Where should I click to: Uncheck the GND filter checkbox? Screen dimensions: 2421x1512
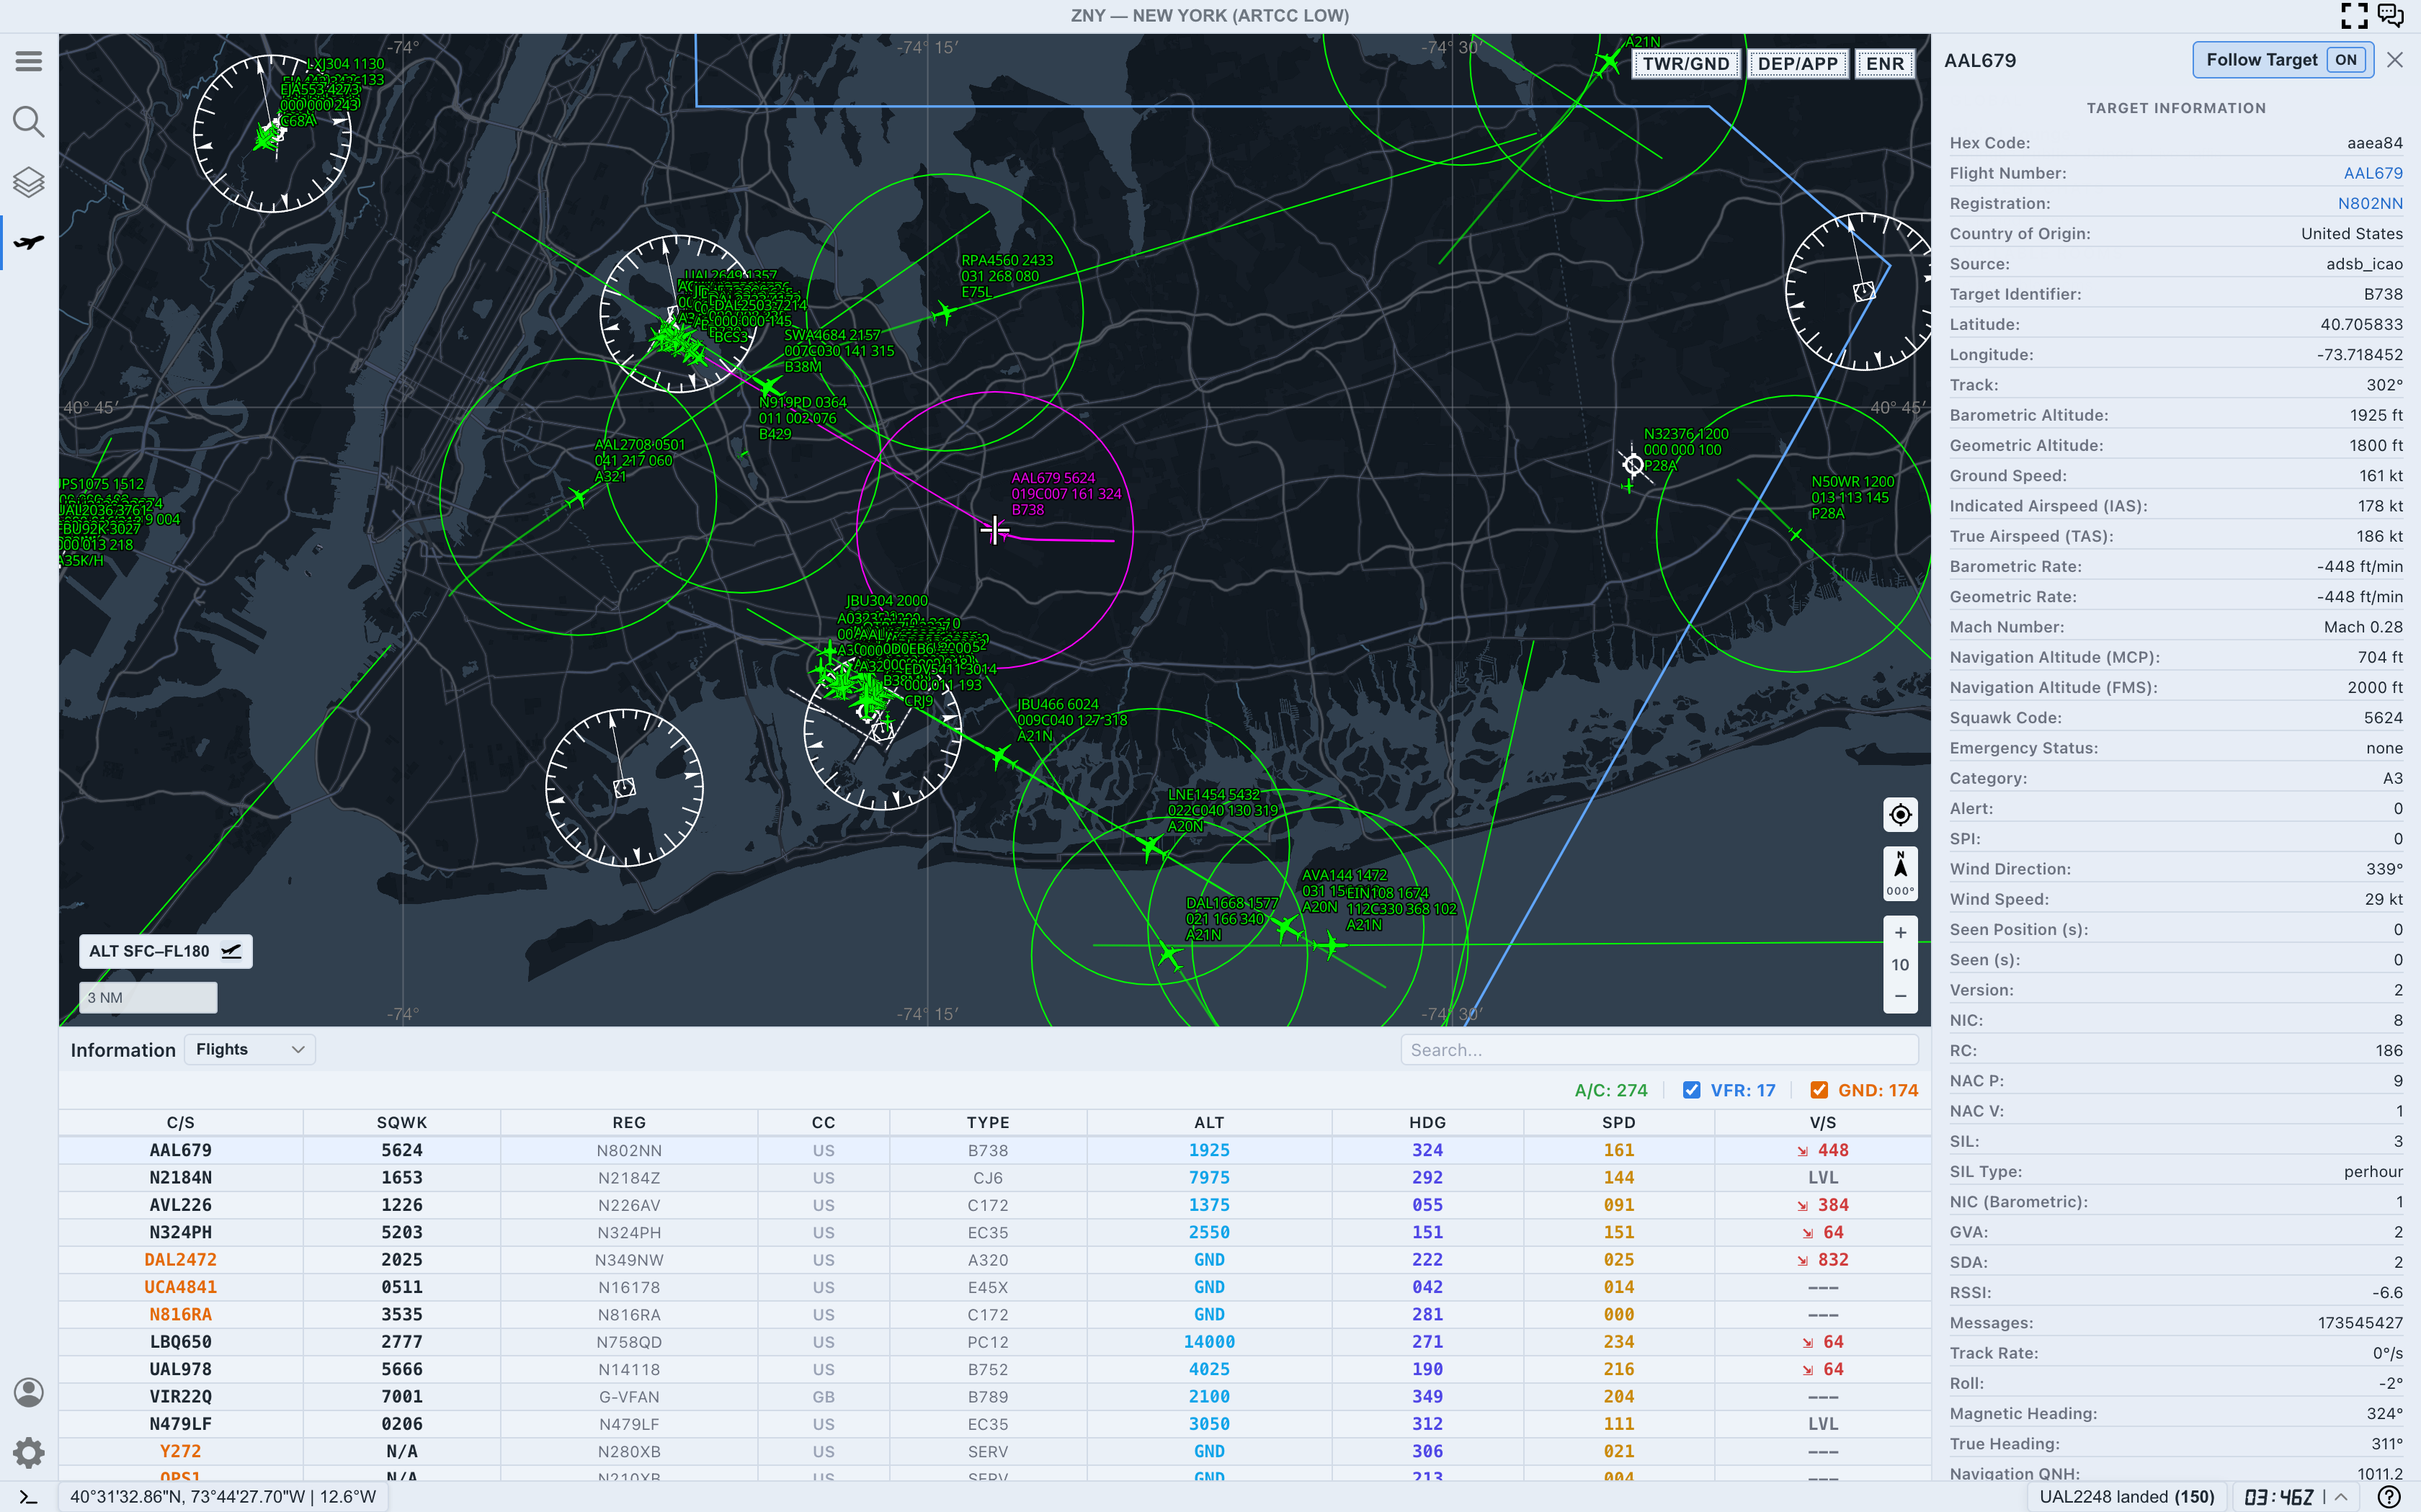click(x=1819, y=1090)
